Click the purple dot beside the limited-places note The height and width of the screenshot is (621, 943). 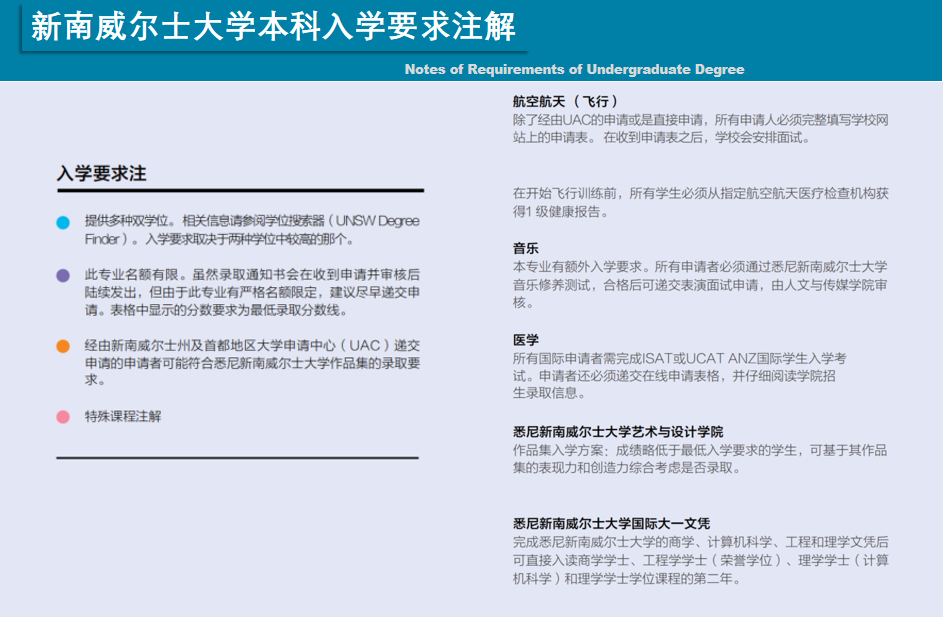click(63, 275)
